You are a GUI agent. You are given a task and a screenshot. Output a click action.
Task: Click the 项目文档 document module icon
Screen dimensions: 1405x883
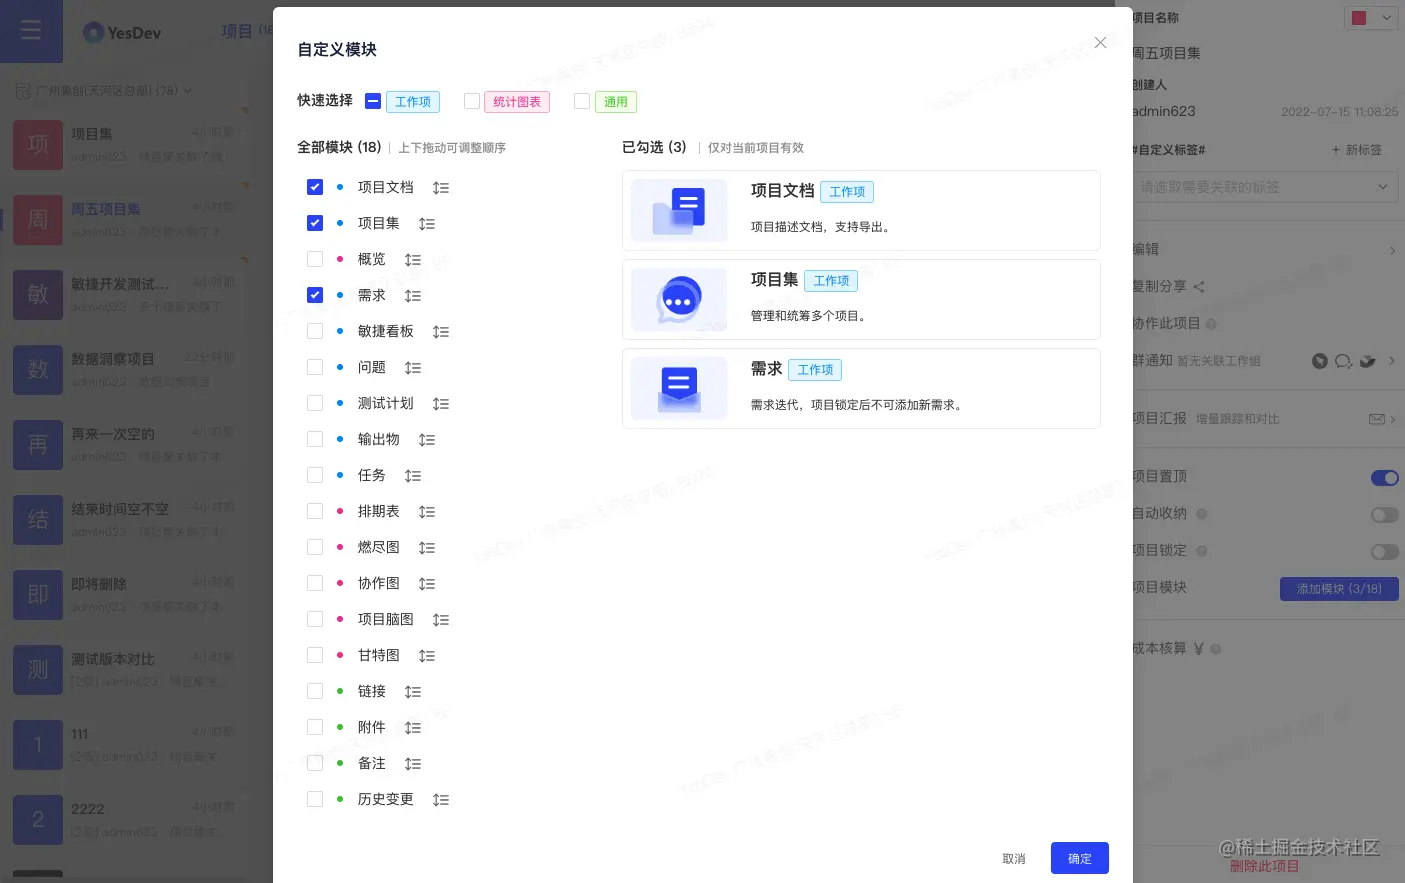(679, 210)
